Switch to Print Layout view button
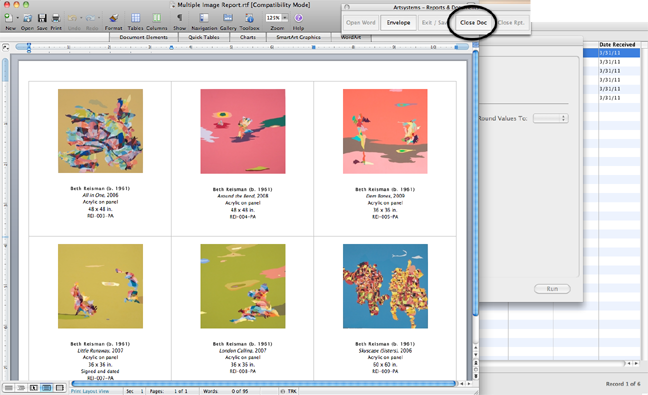Screen dimensions: 648x395 (47, 388)
